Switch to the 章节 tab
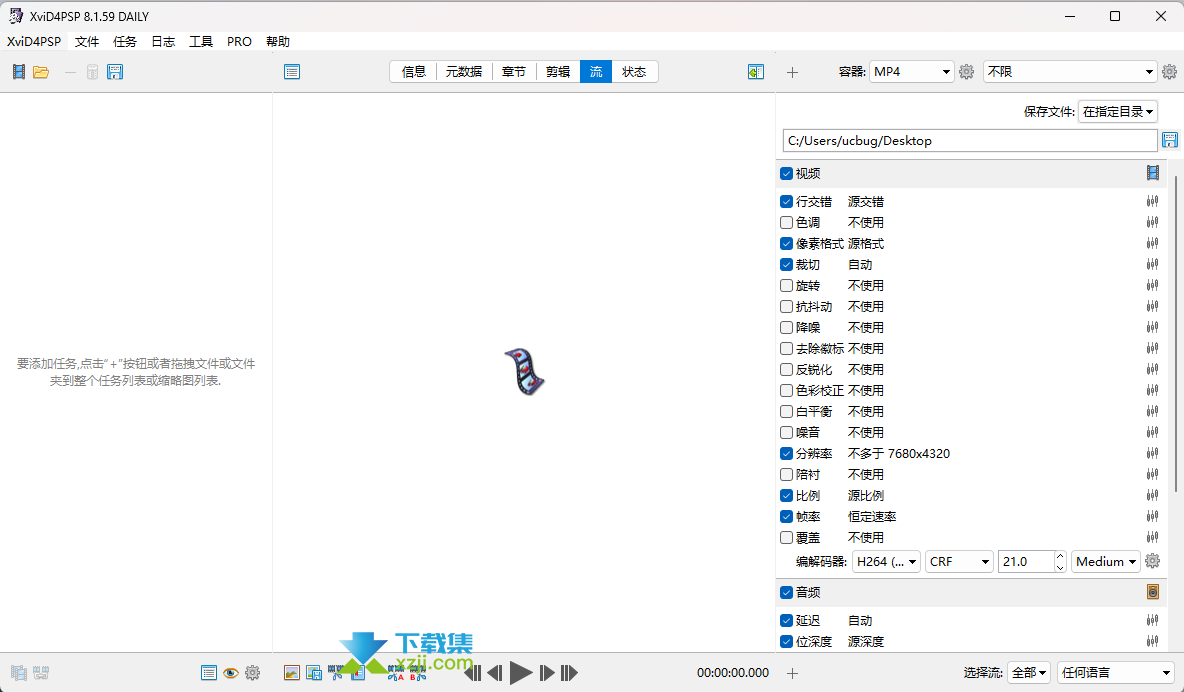 tap(513, 72)
